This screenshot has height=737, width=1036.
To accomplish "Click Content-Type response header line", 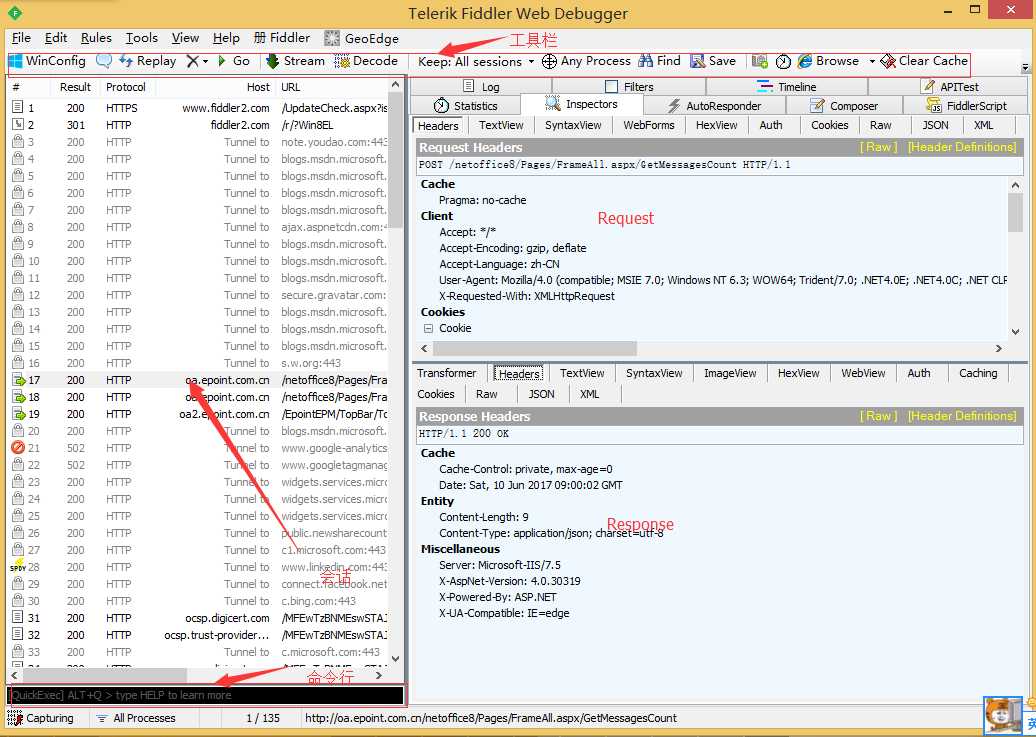I will pyautogui.click(x=551, y=533).
